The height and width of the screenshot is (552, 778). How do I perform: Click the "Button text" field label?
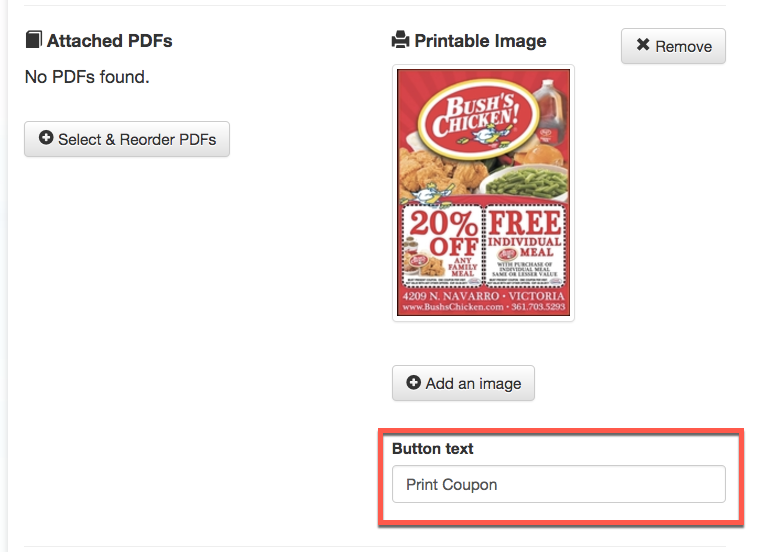433,449
